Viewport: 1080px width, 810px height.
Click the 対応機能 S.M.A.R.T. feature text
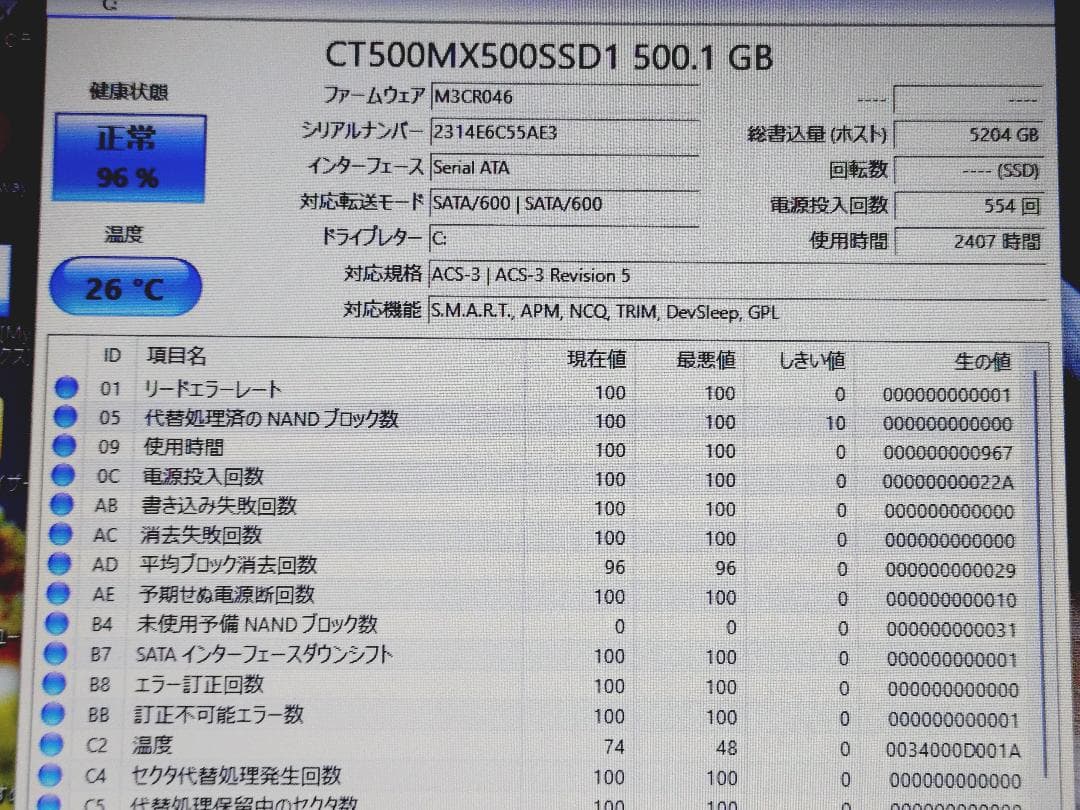tap(600, 312)
